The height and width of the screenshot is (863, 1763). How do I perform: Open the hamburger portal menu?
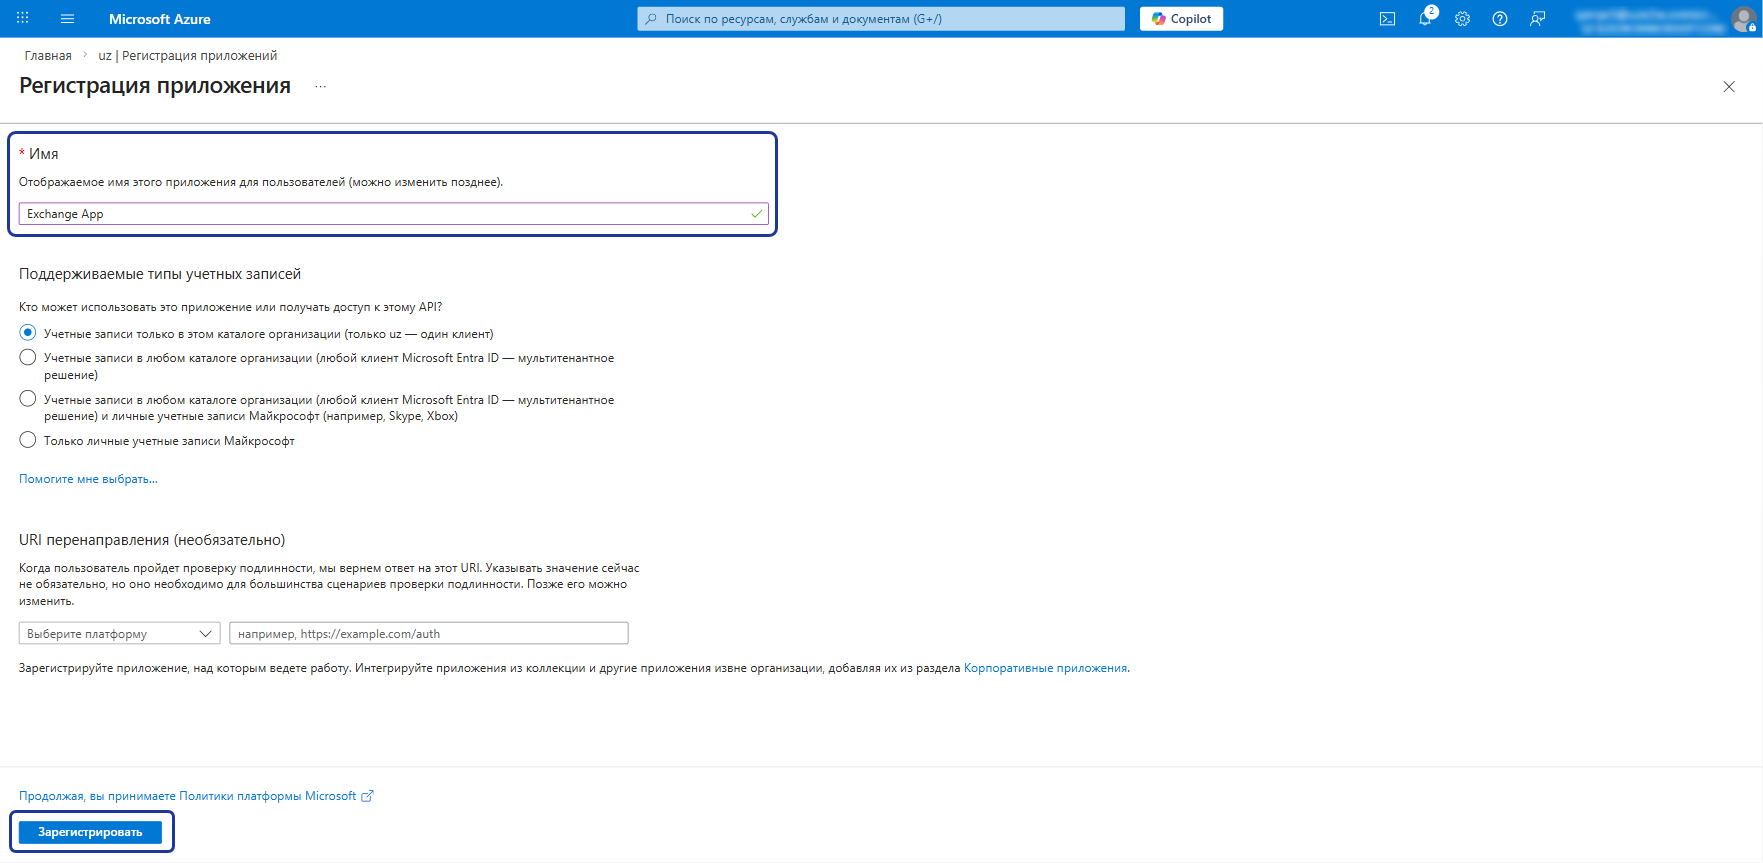tap(67, 18)
